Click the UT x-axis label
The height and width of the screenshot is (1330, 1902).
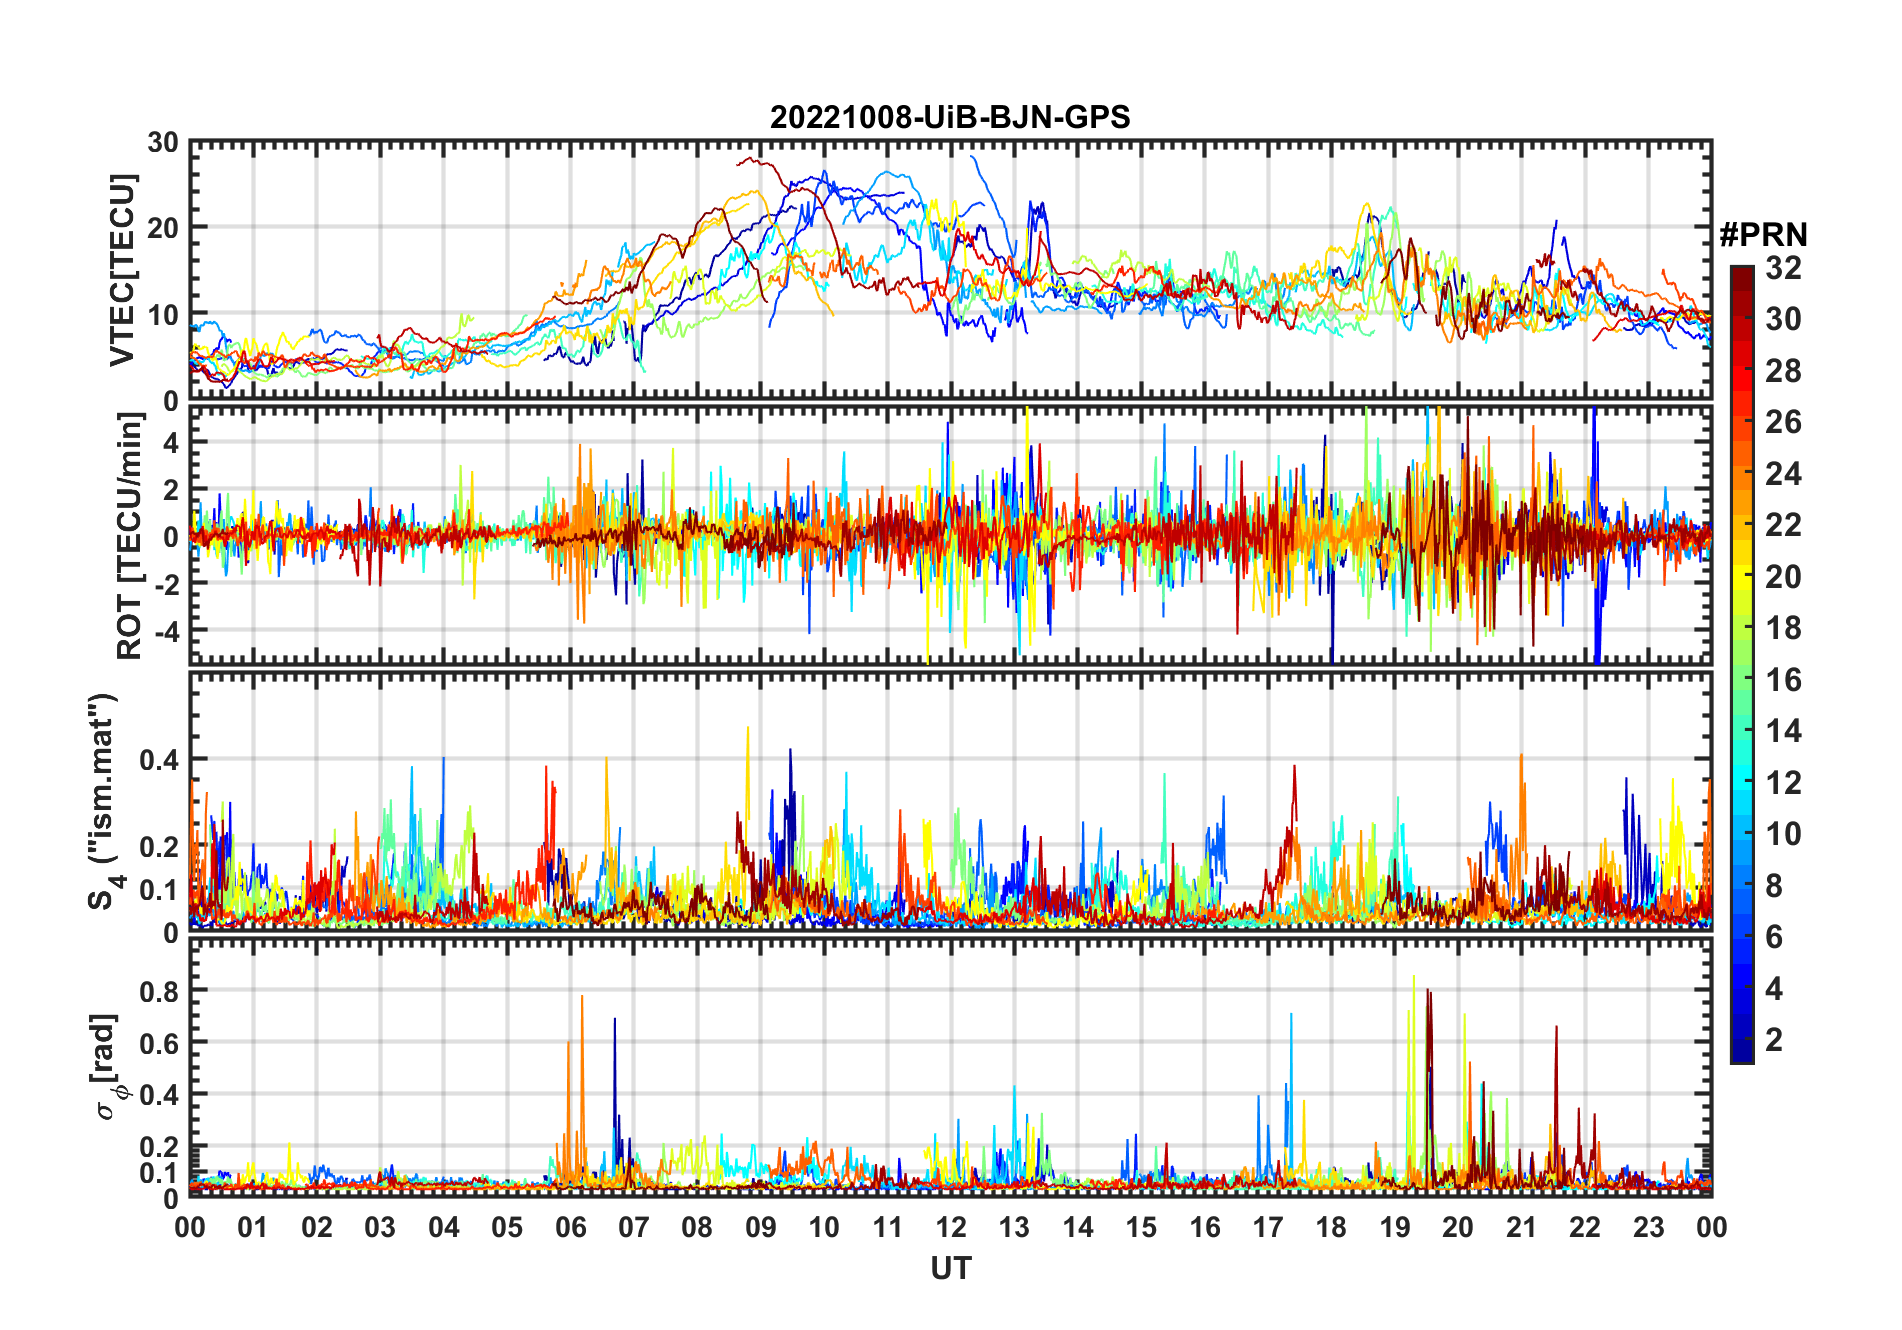[x=951, y=1269]
